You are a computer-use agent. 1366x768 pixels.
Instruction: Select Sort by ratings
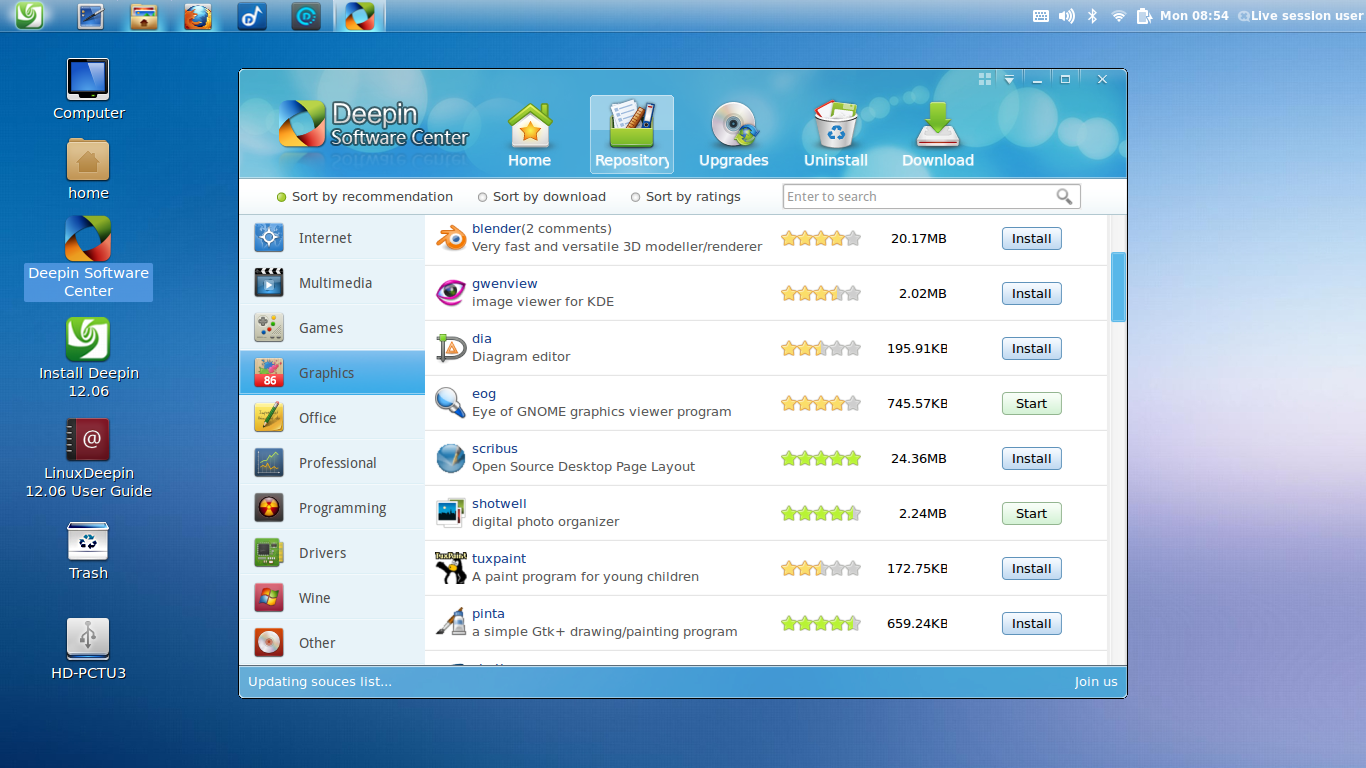coord(685,197)
